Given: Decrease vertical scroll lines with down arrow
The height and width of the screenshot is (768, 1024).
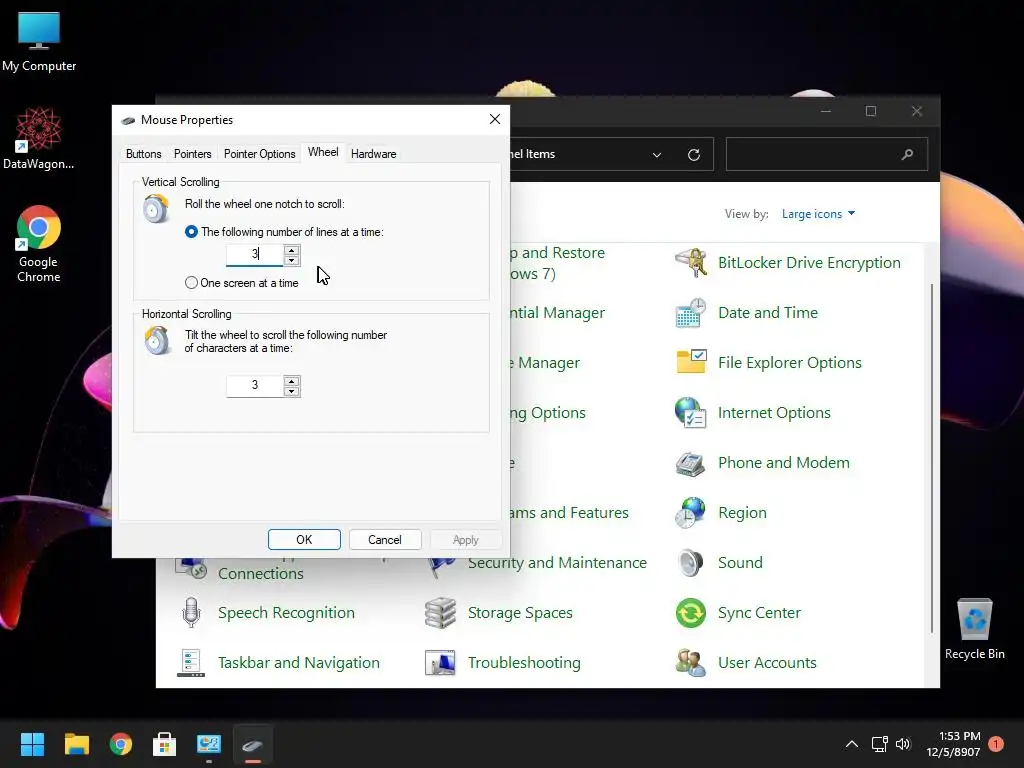Looking at the screenshot, I should point(292,261).
